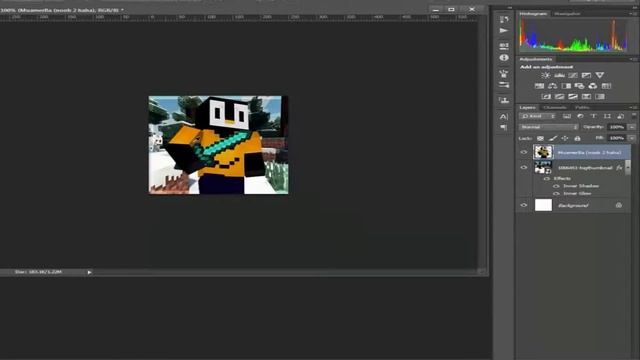Open the Adjustments panel menu
The height and width of the screenshot is (360, 640).
tap(633, 59)
